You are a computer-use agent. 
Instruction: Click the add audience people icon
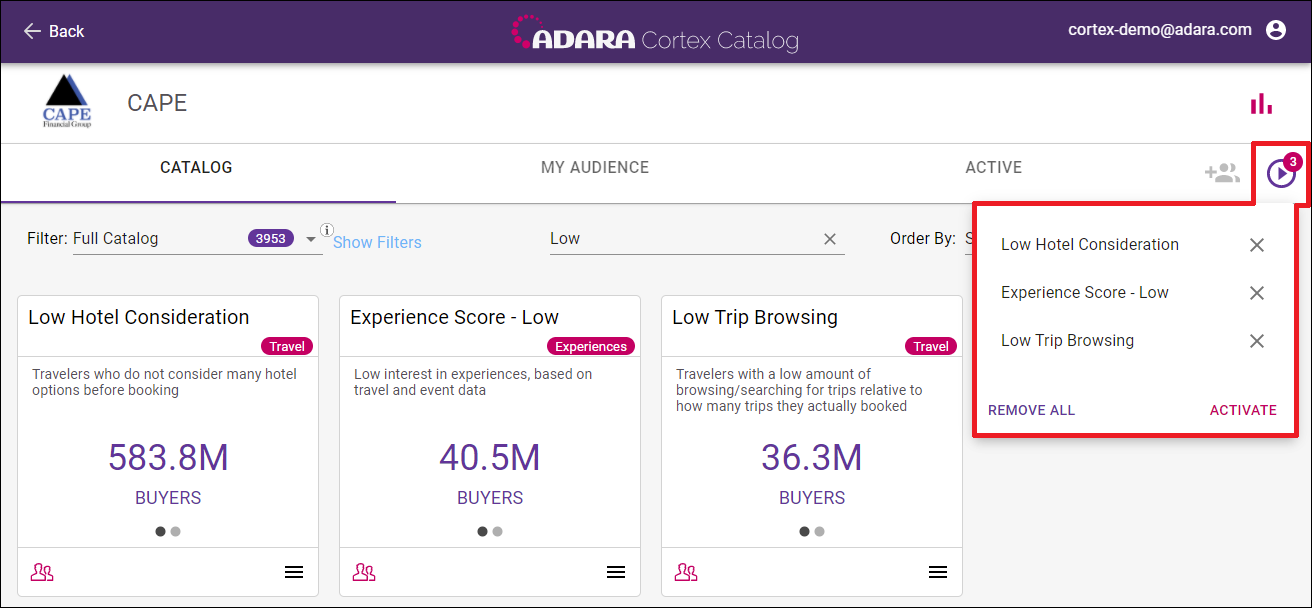1222,173
